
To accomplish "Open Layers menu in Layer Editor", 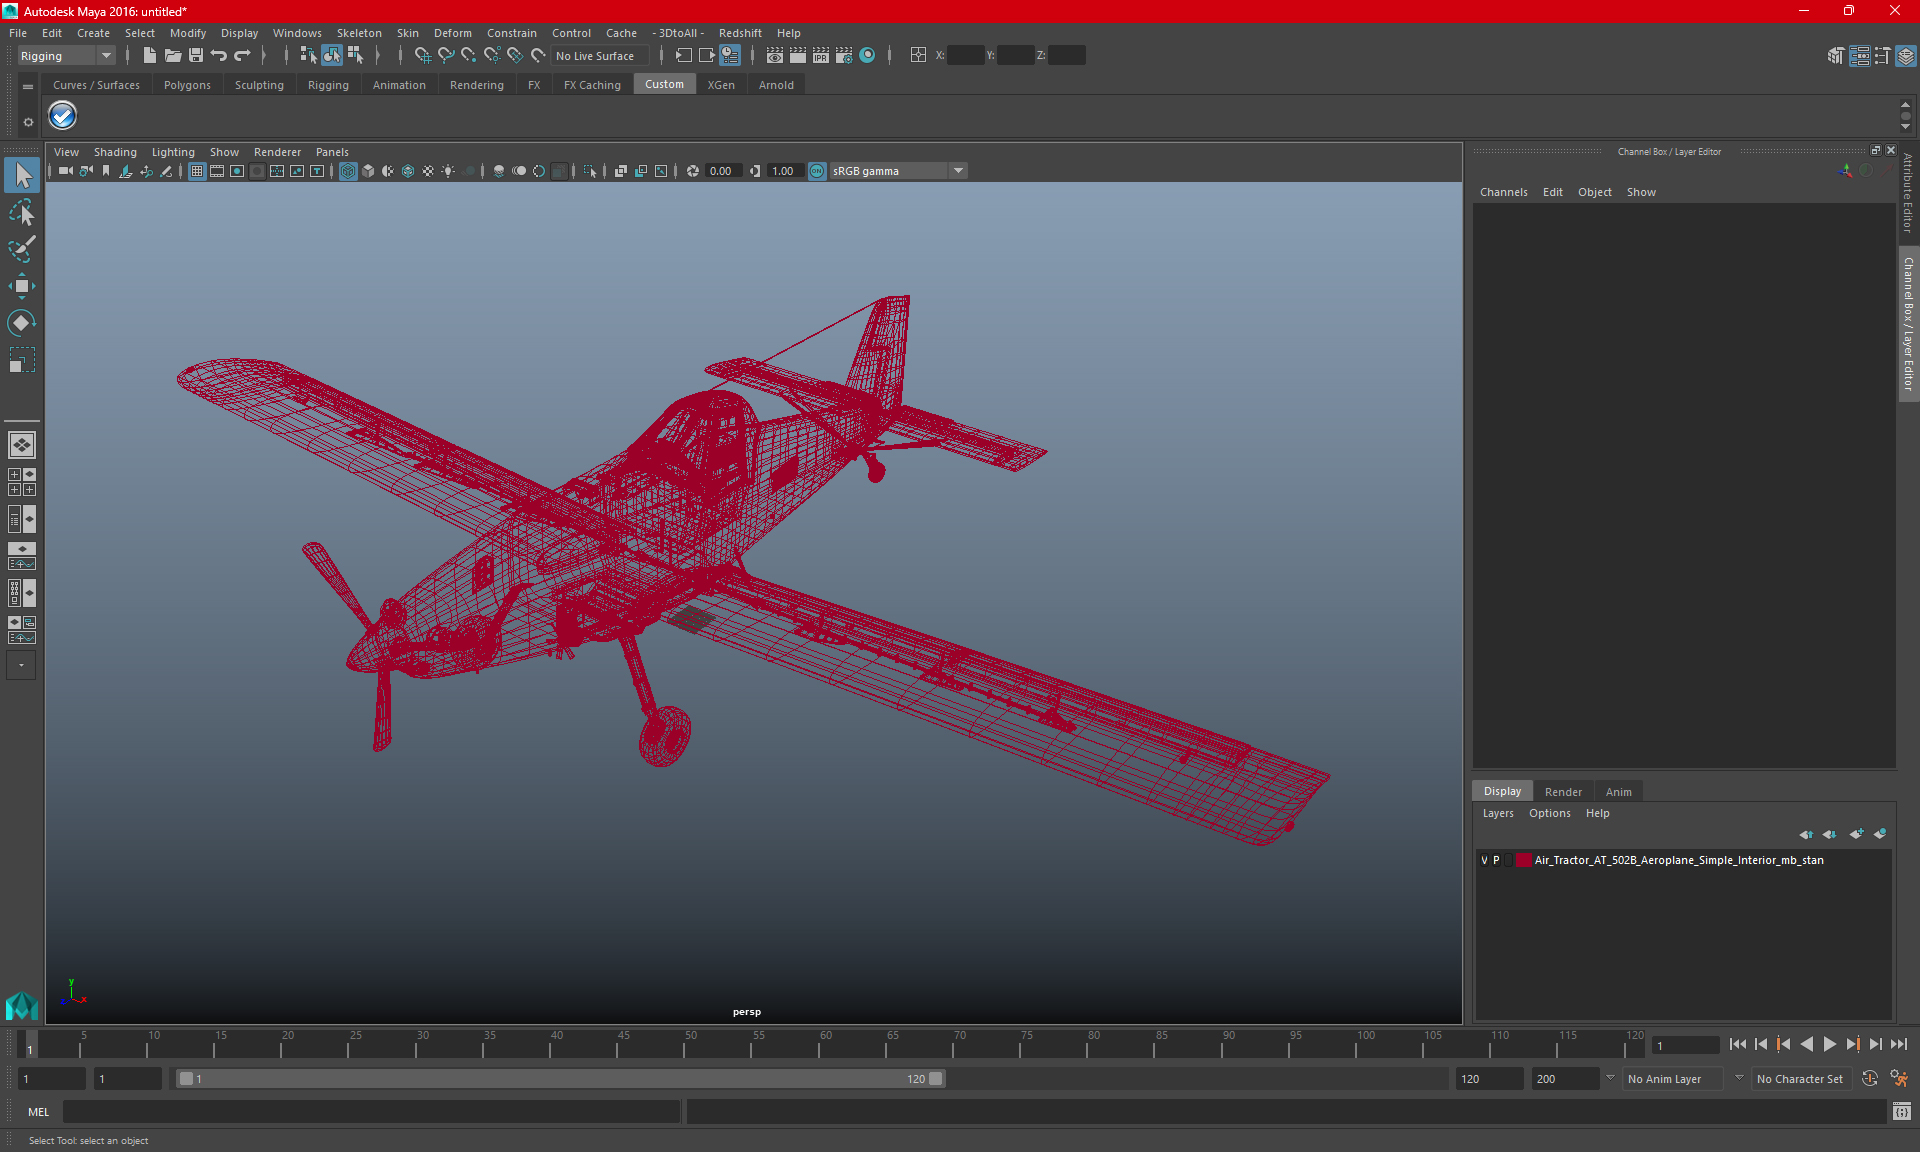I will (x=1497, y=813).
